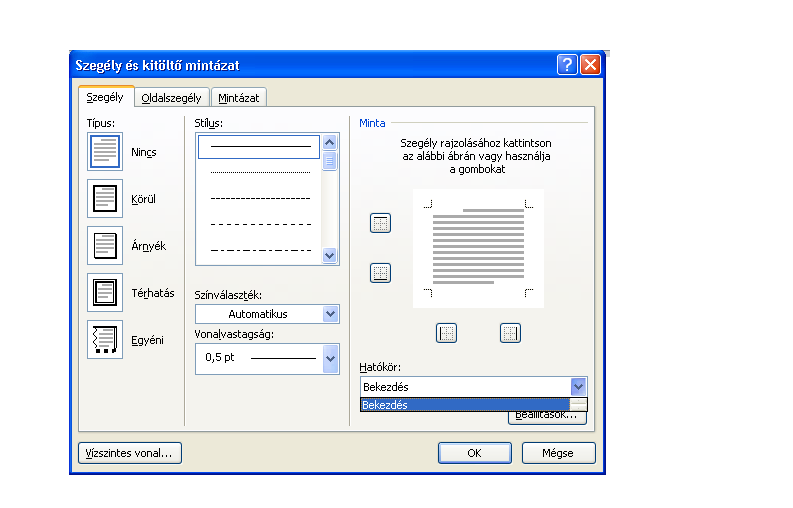Open the Hatókör dropdown arrow
The image size is (793, 508).
click(x=579, y=387)
